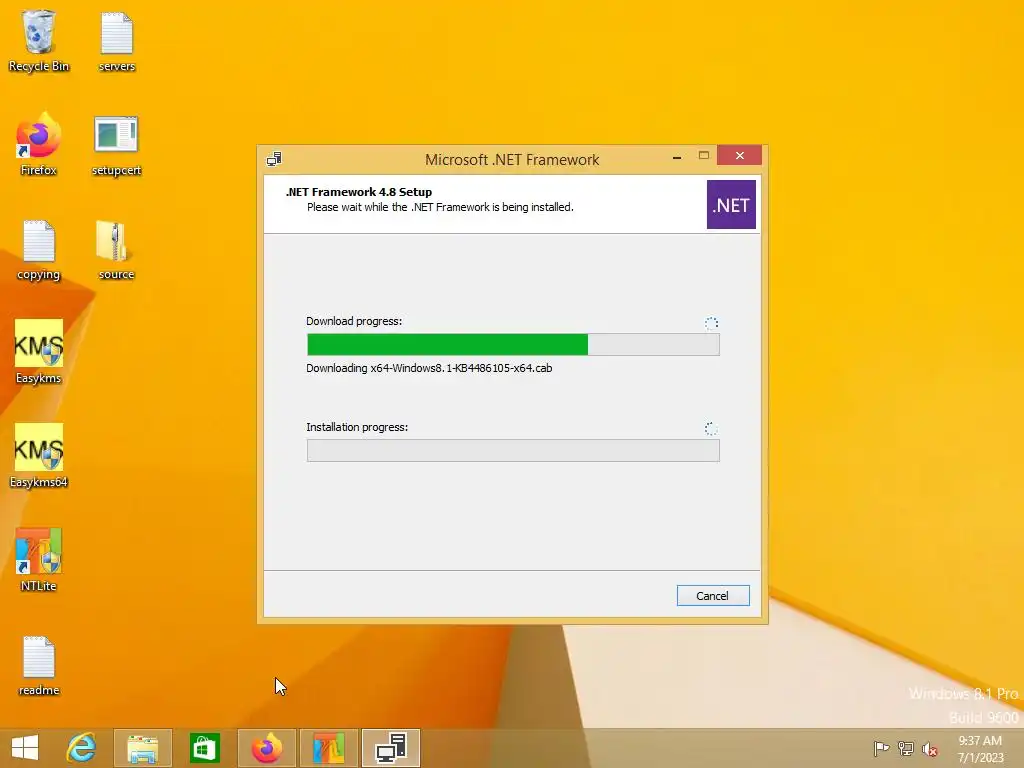This screenshot has width=1024, height=768.
Task: Activate the .NET setup taskbar button
Action: [x=391, y=748]
